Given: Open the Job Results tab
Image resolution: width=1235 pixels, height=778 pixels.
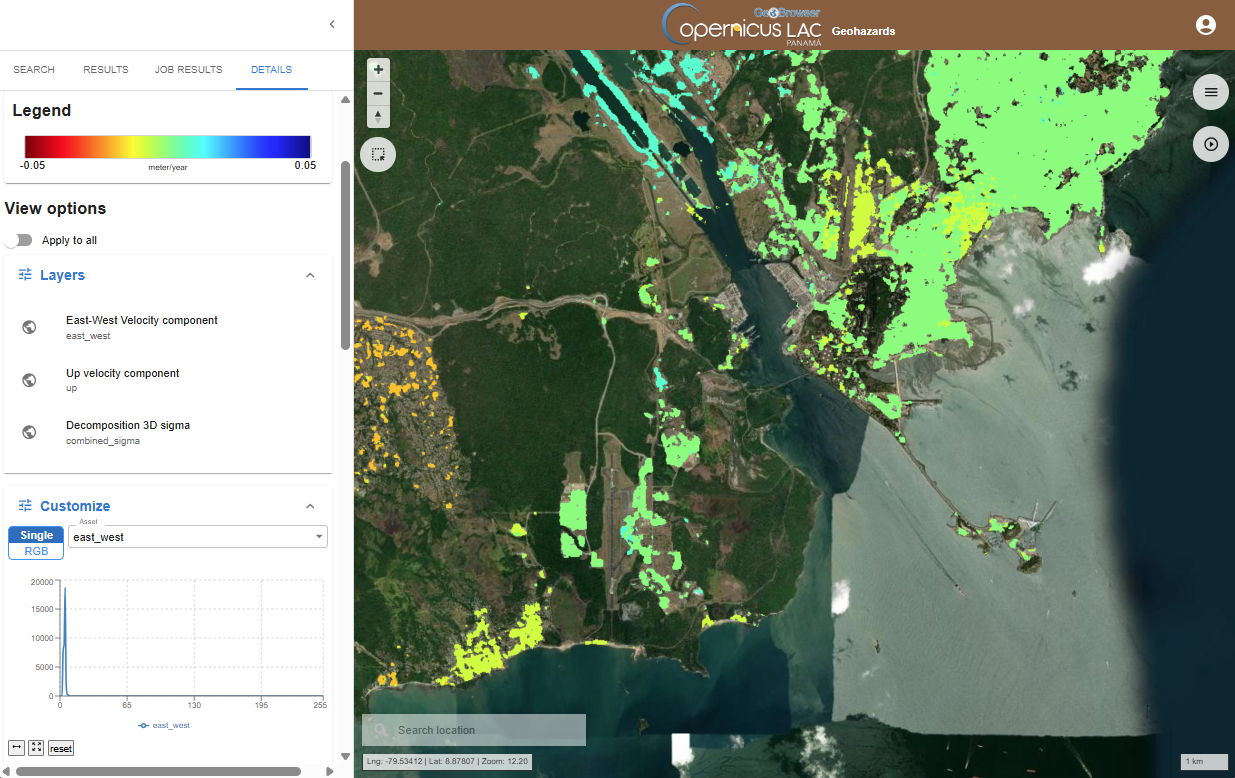Looking at the screenshot, I should pos(188,70).
